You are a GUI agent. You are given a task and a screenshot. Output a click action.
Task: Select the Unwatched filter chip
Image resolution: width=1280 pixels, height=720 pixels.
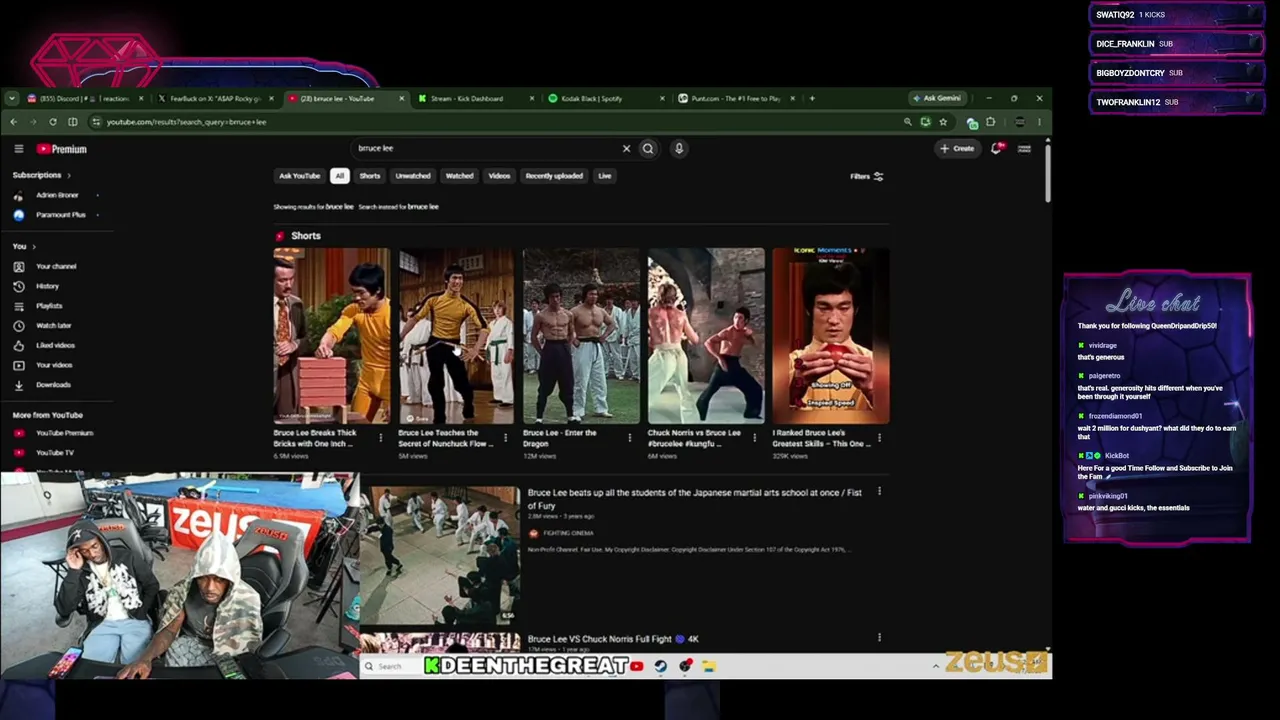(x=413, y=176)
